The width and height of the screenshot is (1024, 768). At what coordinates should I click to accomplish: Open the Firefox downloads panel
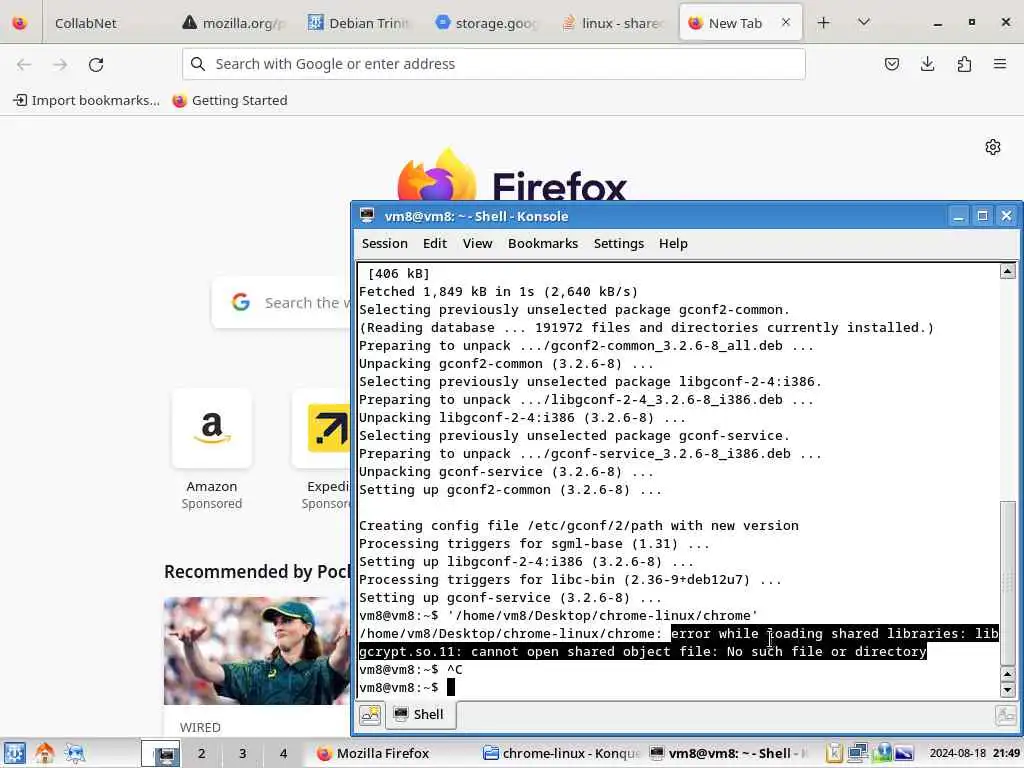click(927, 64)
